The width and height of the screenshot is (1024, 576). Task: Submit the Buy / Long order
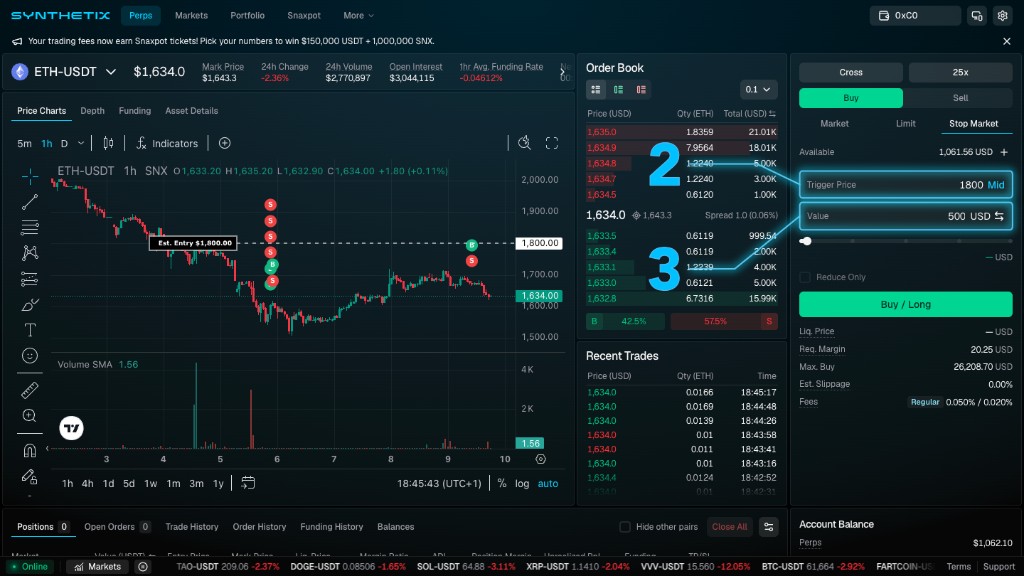906,304
